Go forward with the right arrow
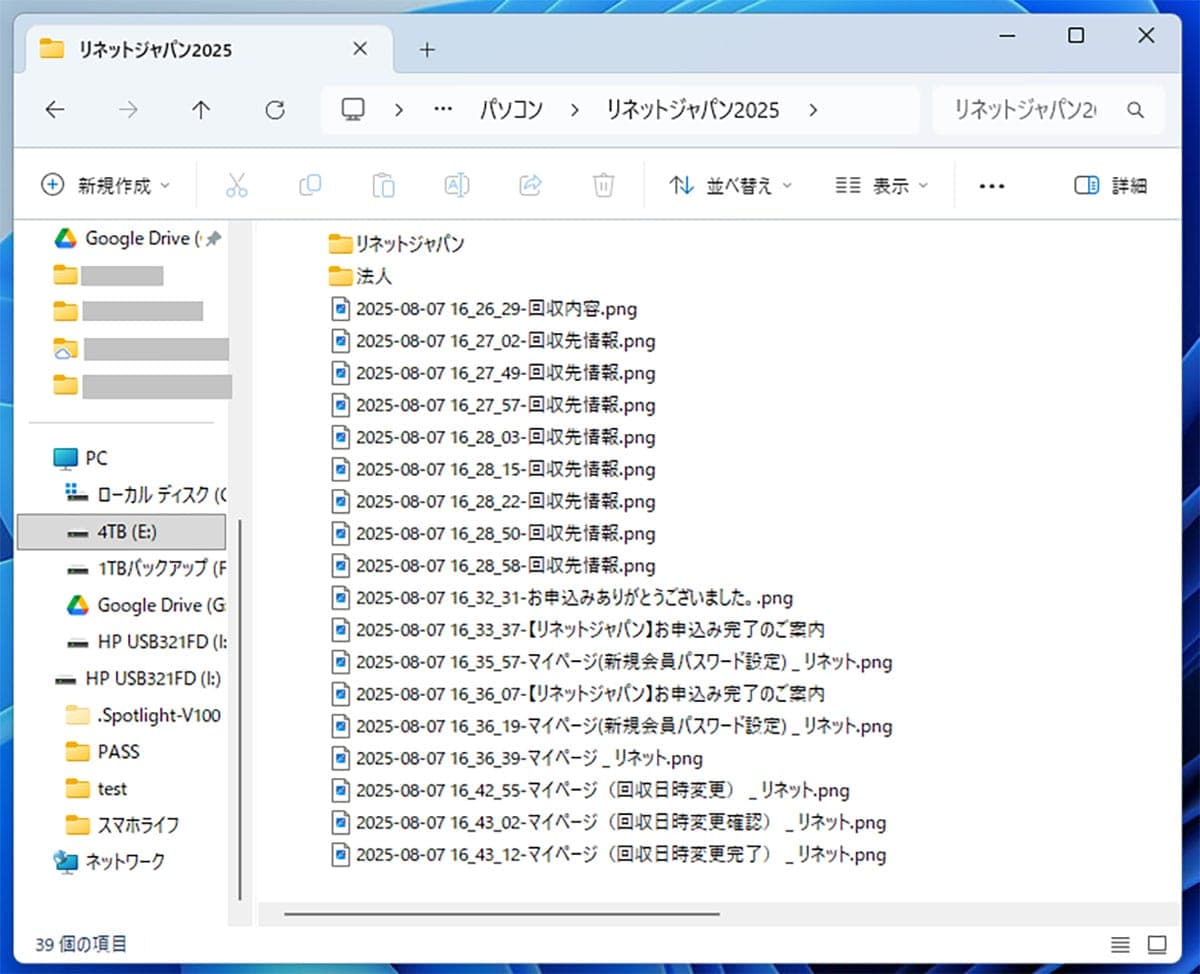1200x974 pixels. point(128,110)
